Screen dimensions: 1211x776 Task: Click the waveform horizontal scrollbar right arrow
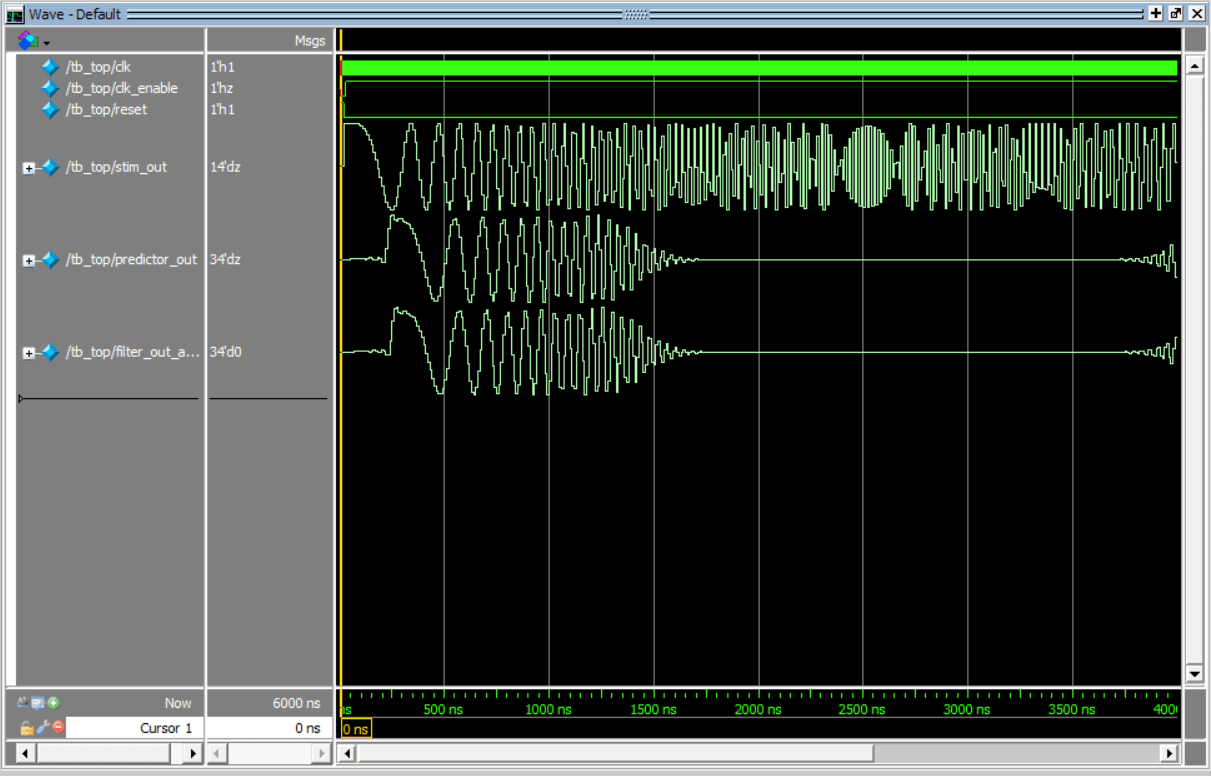pos(1167,753)
